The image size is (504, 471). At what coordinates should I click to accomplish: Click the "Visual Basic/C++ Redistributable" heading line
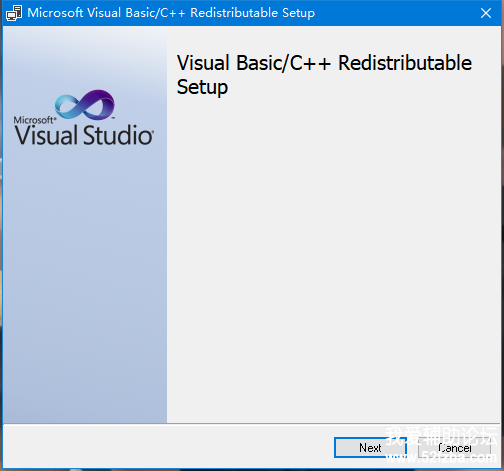coord(324,63)
